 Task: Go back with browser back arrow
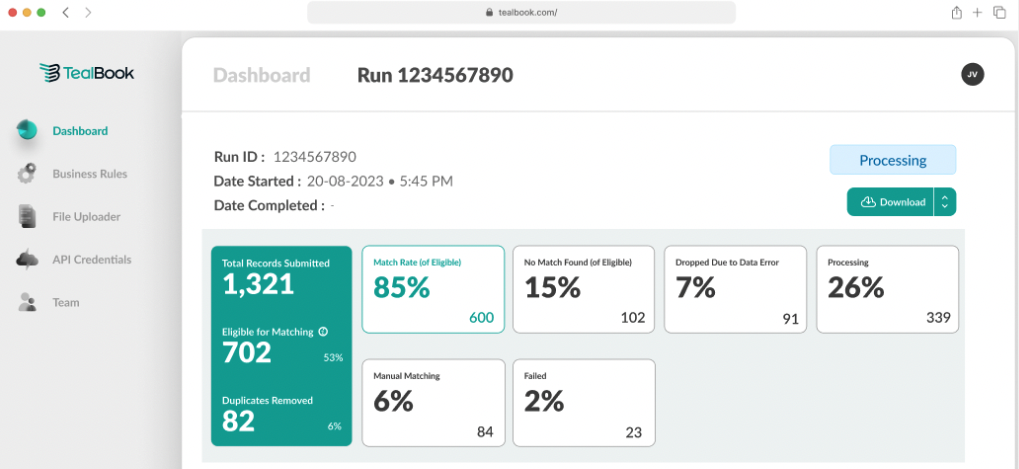point(66,12)
